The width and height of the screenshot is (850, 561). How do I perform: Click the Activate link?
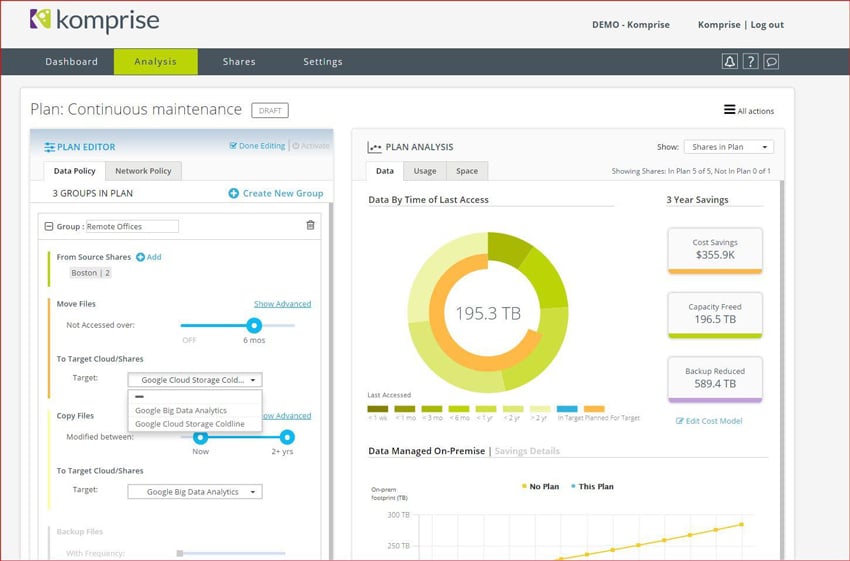[315, 146]
